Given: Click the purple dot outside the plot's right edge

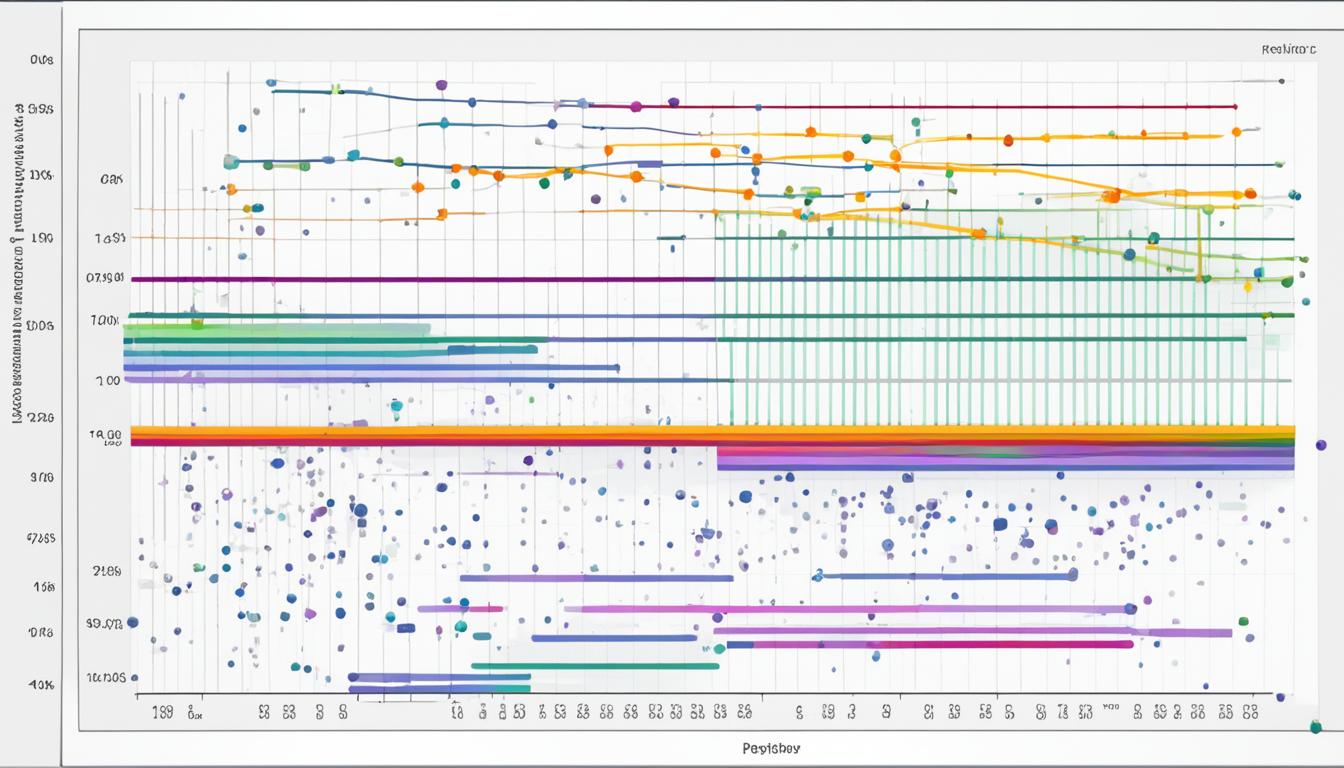Looking at the screenshot, I should pyautogui.click(x=1321, y=445).
